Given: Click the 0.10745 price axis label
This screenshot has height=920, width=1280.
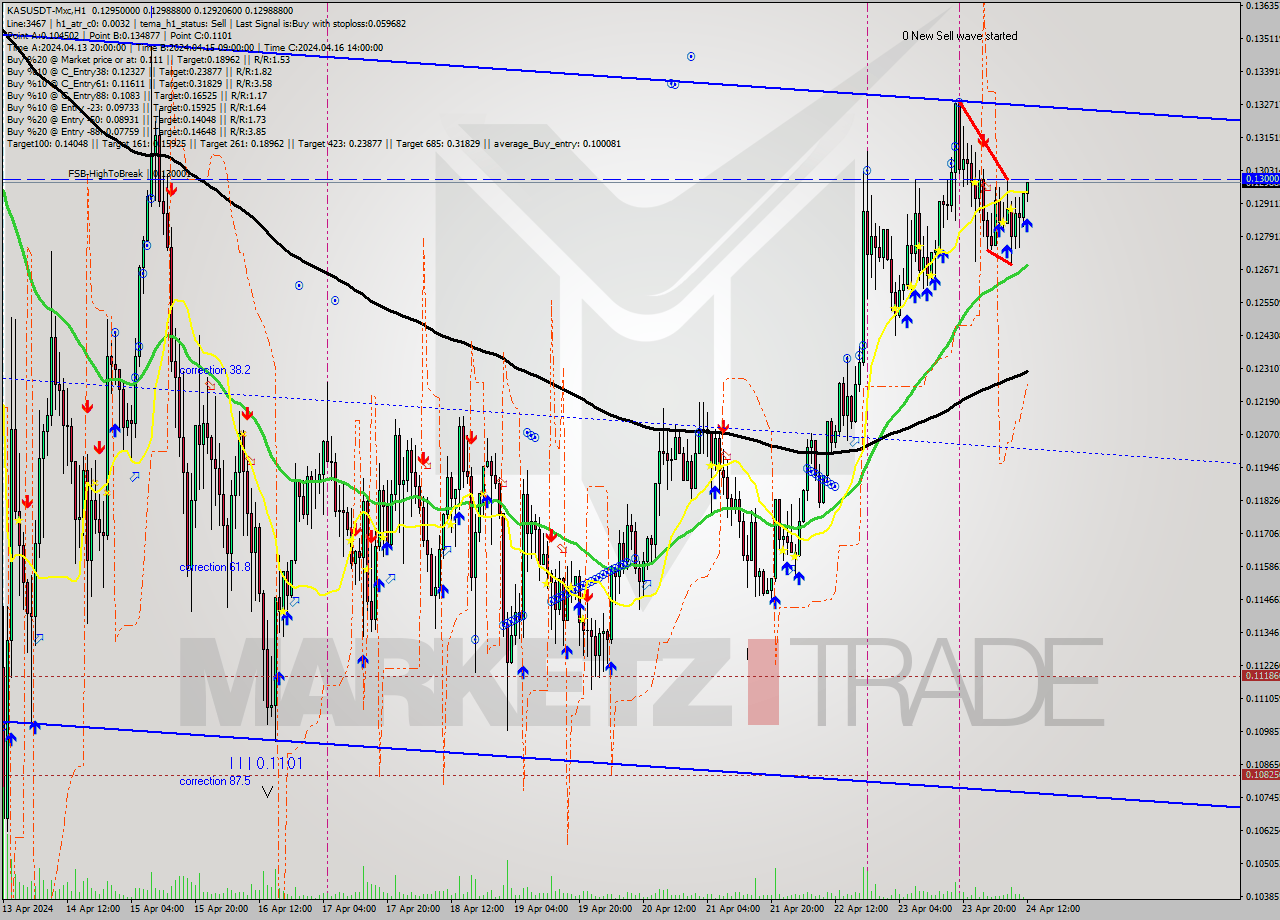Looking at the screenshot, I should tap(1261, 797).
